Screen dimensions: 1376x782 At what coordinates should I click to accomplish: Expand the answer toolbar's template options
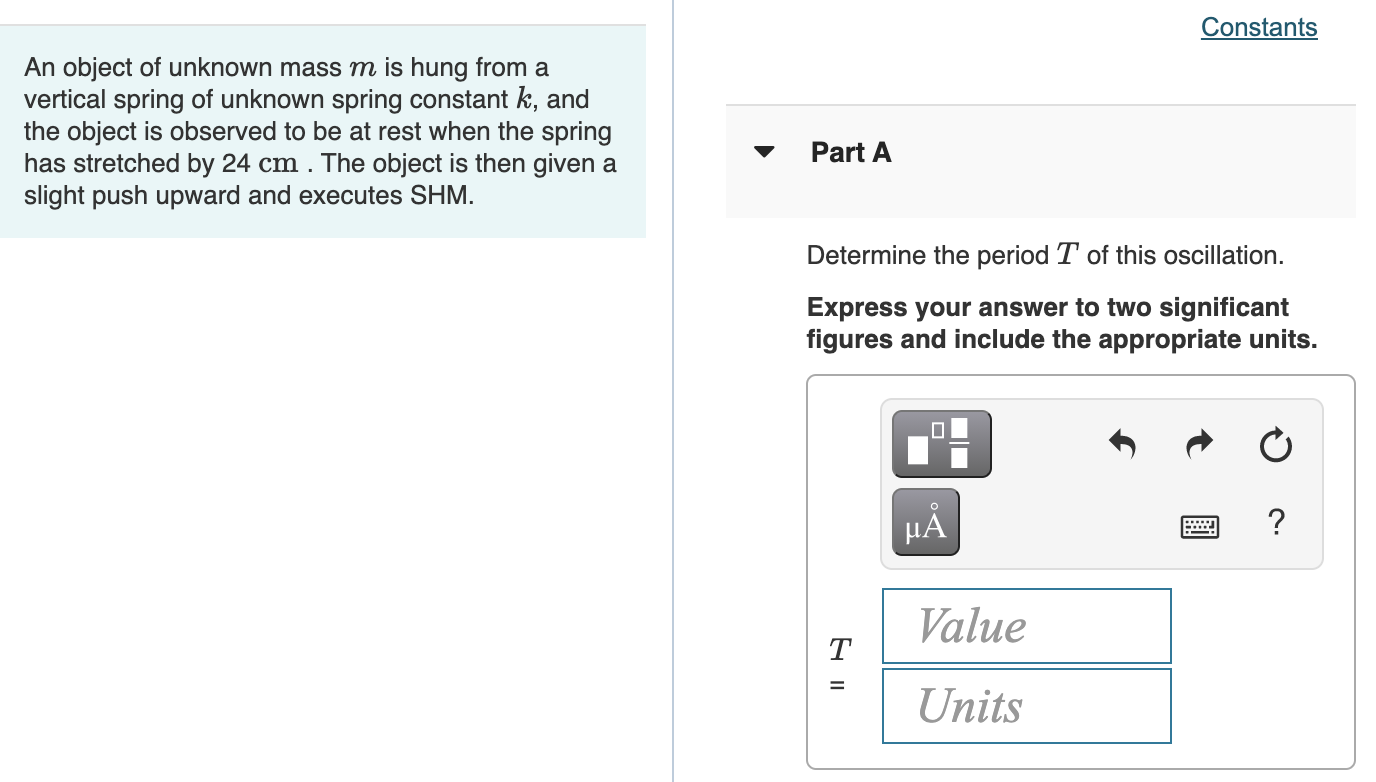click(x=941, y=443)
